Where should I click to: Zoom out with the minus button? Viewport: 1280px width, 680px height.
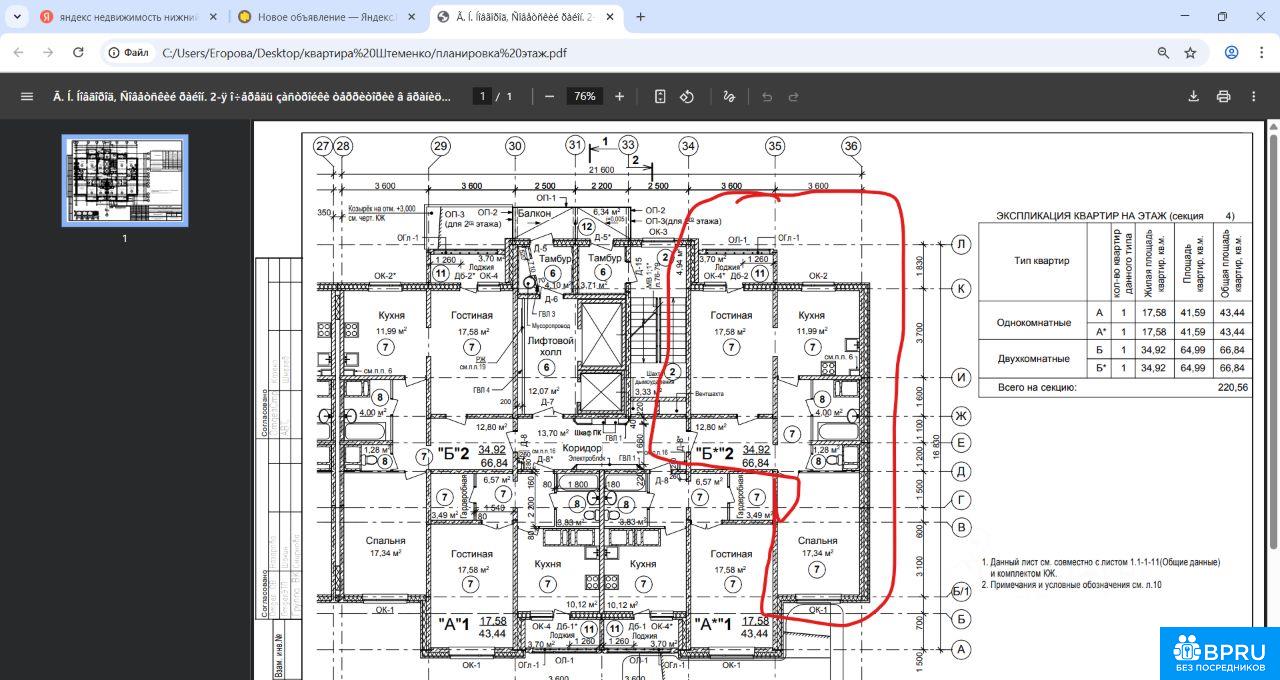coord(549,96)
